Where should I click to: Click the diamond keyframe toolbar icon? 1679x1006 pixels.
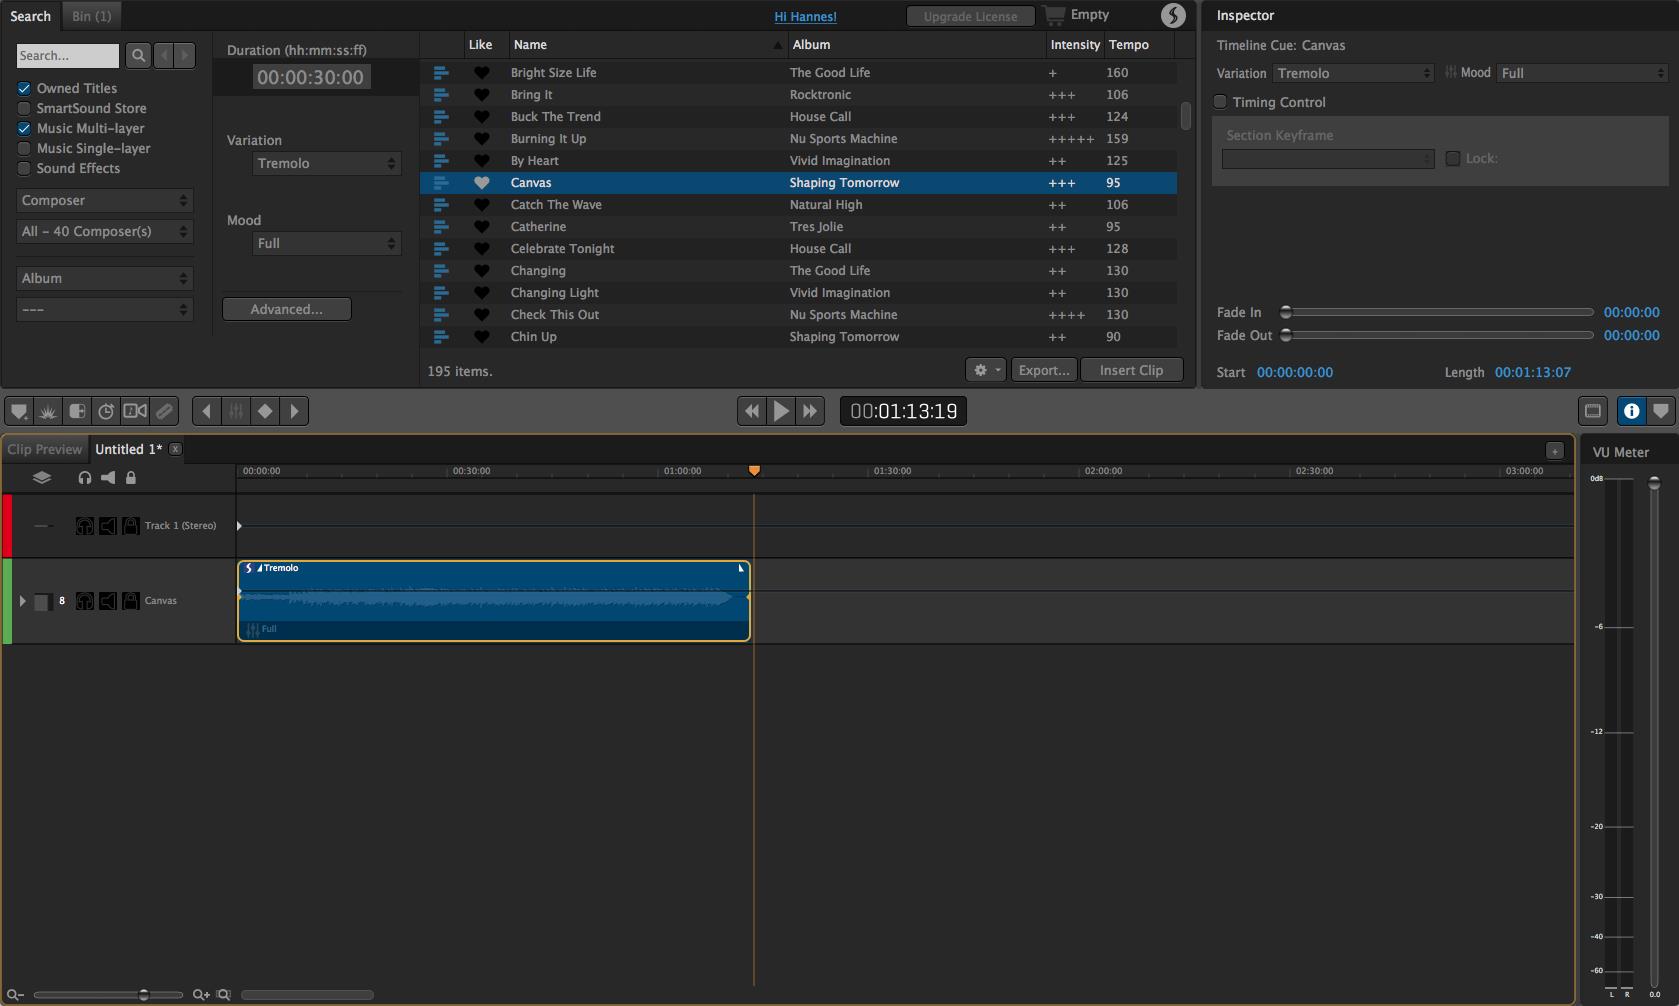[265, 411]
